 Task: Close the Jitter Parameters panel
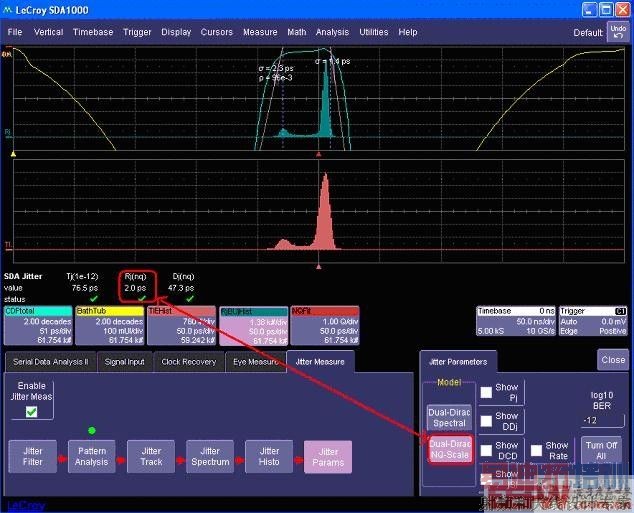tap(612, 359)
